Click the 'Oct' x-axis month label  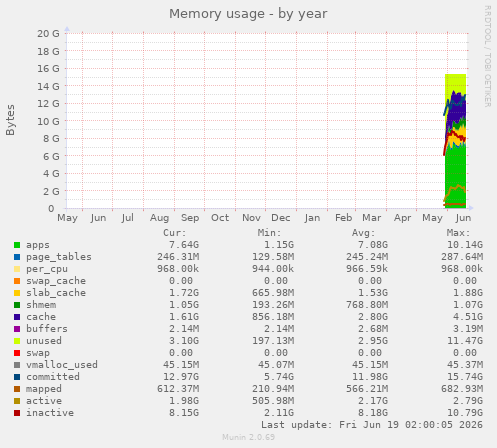coord(220,218)
